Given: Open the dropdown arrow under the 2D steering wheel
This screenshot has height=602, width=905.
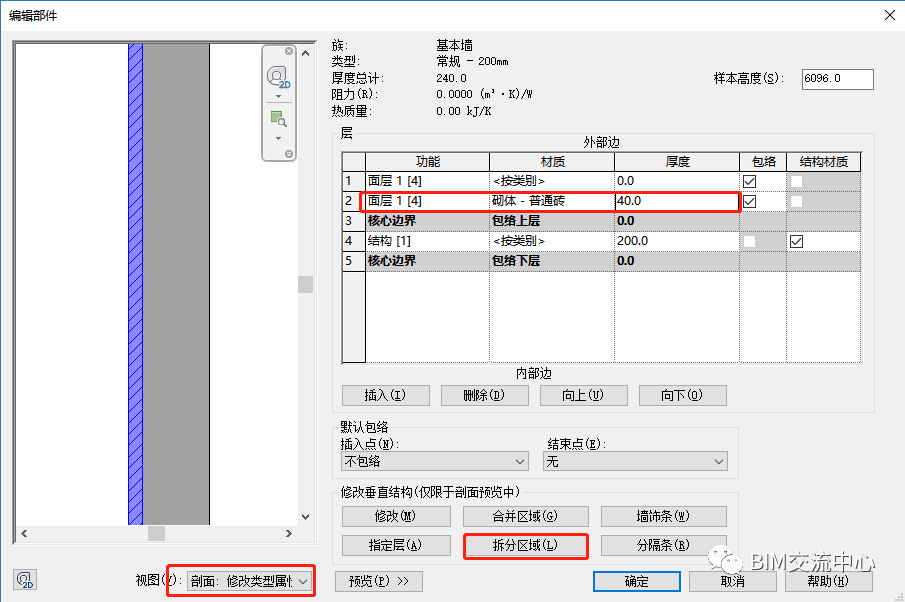Looking at the screenshot, I should [278, 96].
